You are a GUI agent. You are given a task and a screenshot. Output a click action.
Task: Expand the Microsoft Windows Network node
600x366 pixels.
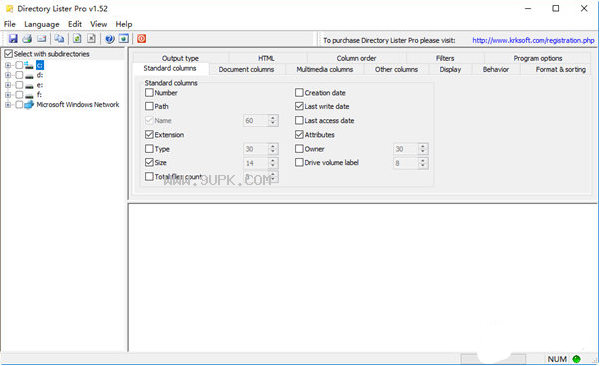pyautogui.click(x=8, y=105)
